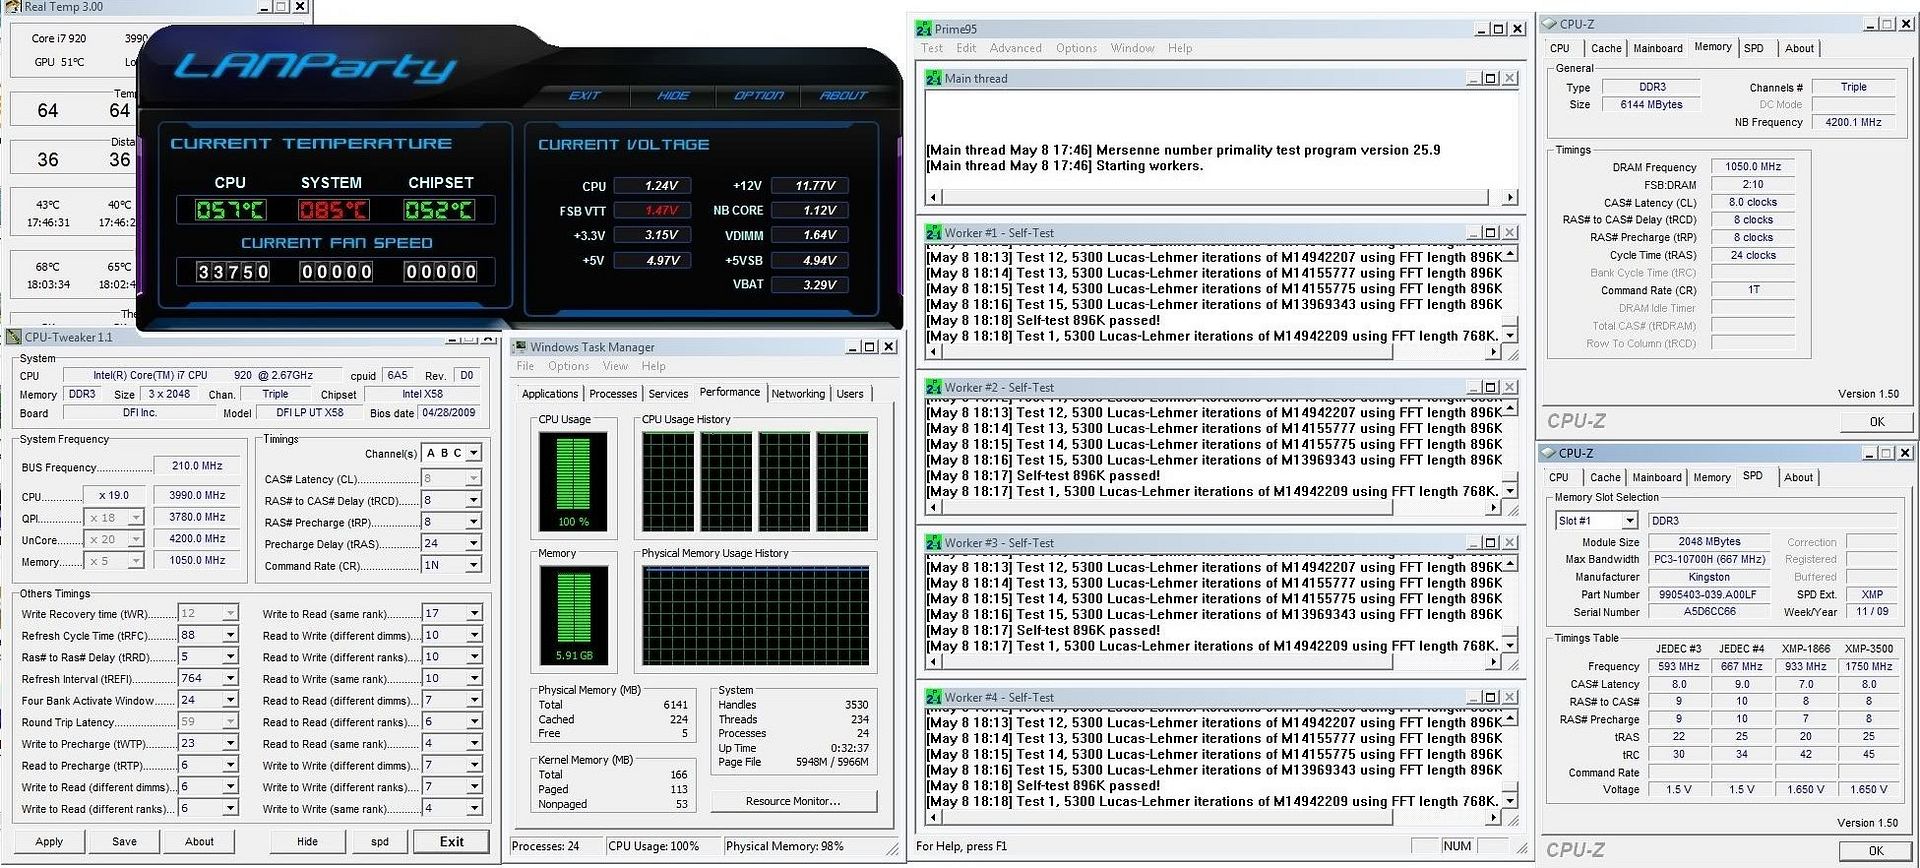Click the DRAM Frequency 1050.0 MHz field
The width and height of the screenshot is (1920, 868).
click(x=1752, y=167)
